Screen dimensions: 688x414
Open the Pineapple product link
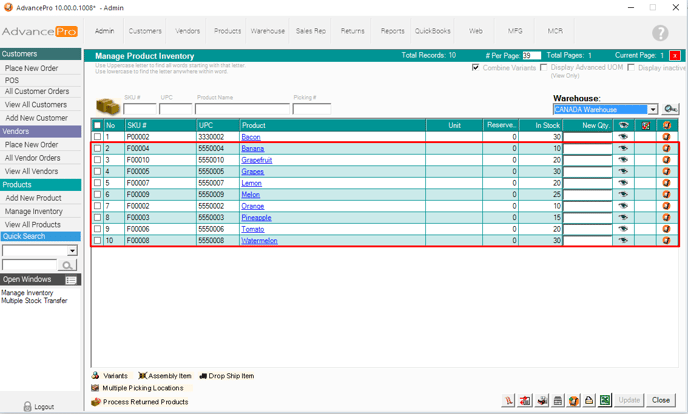click(256, 217)
